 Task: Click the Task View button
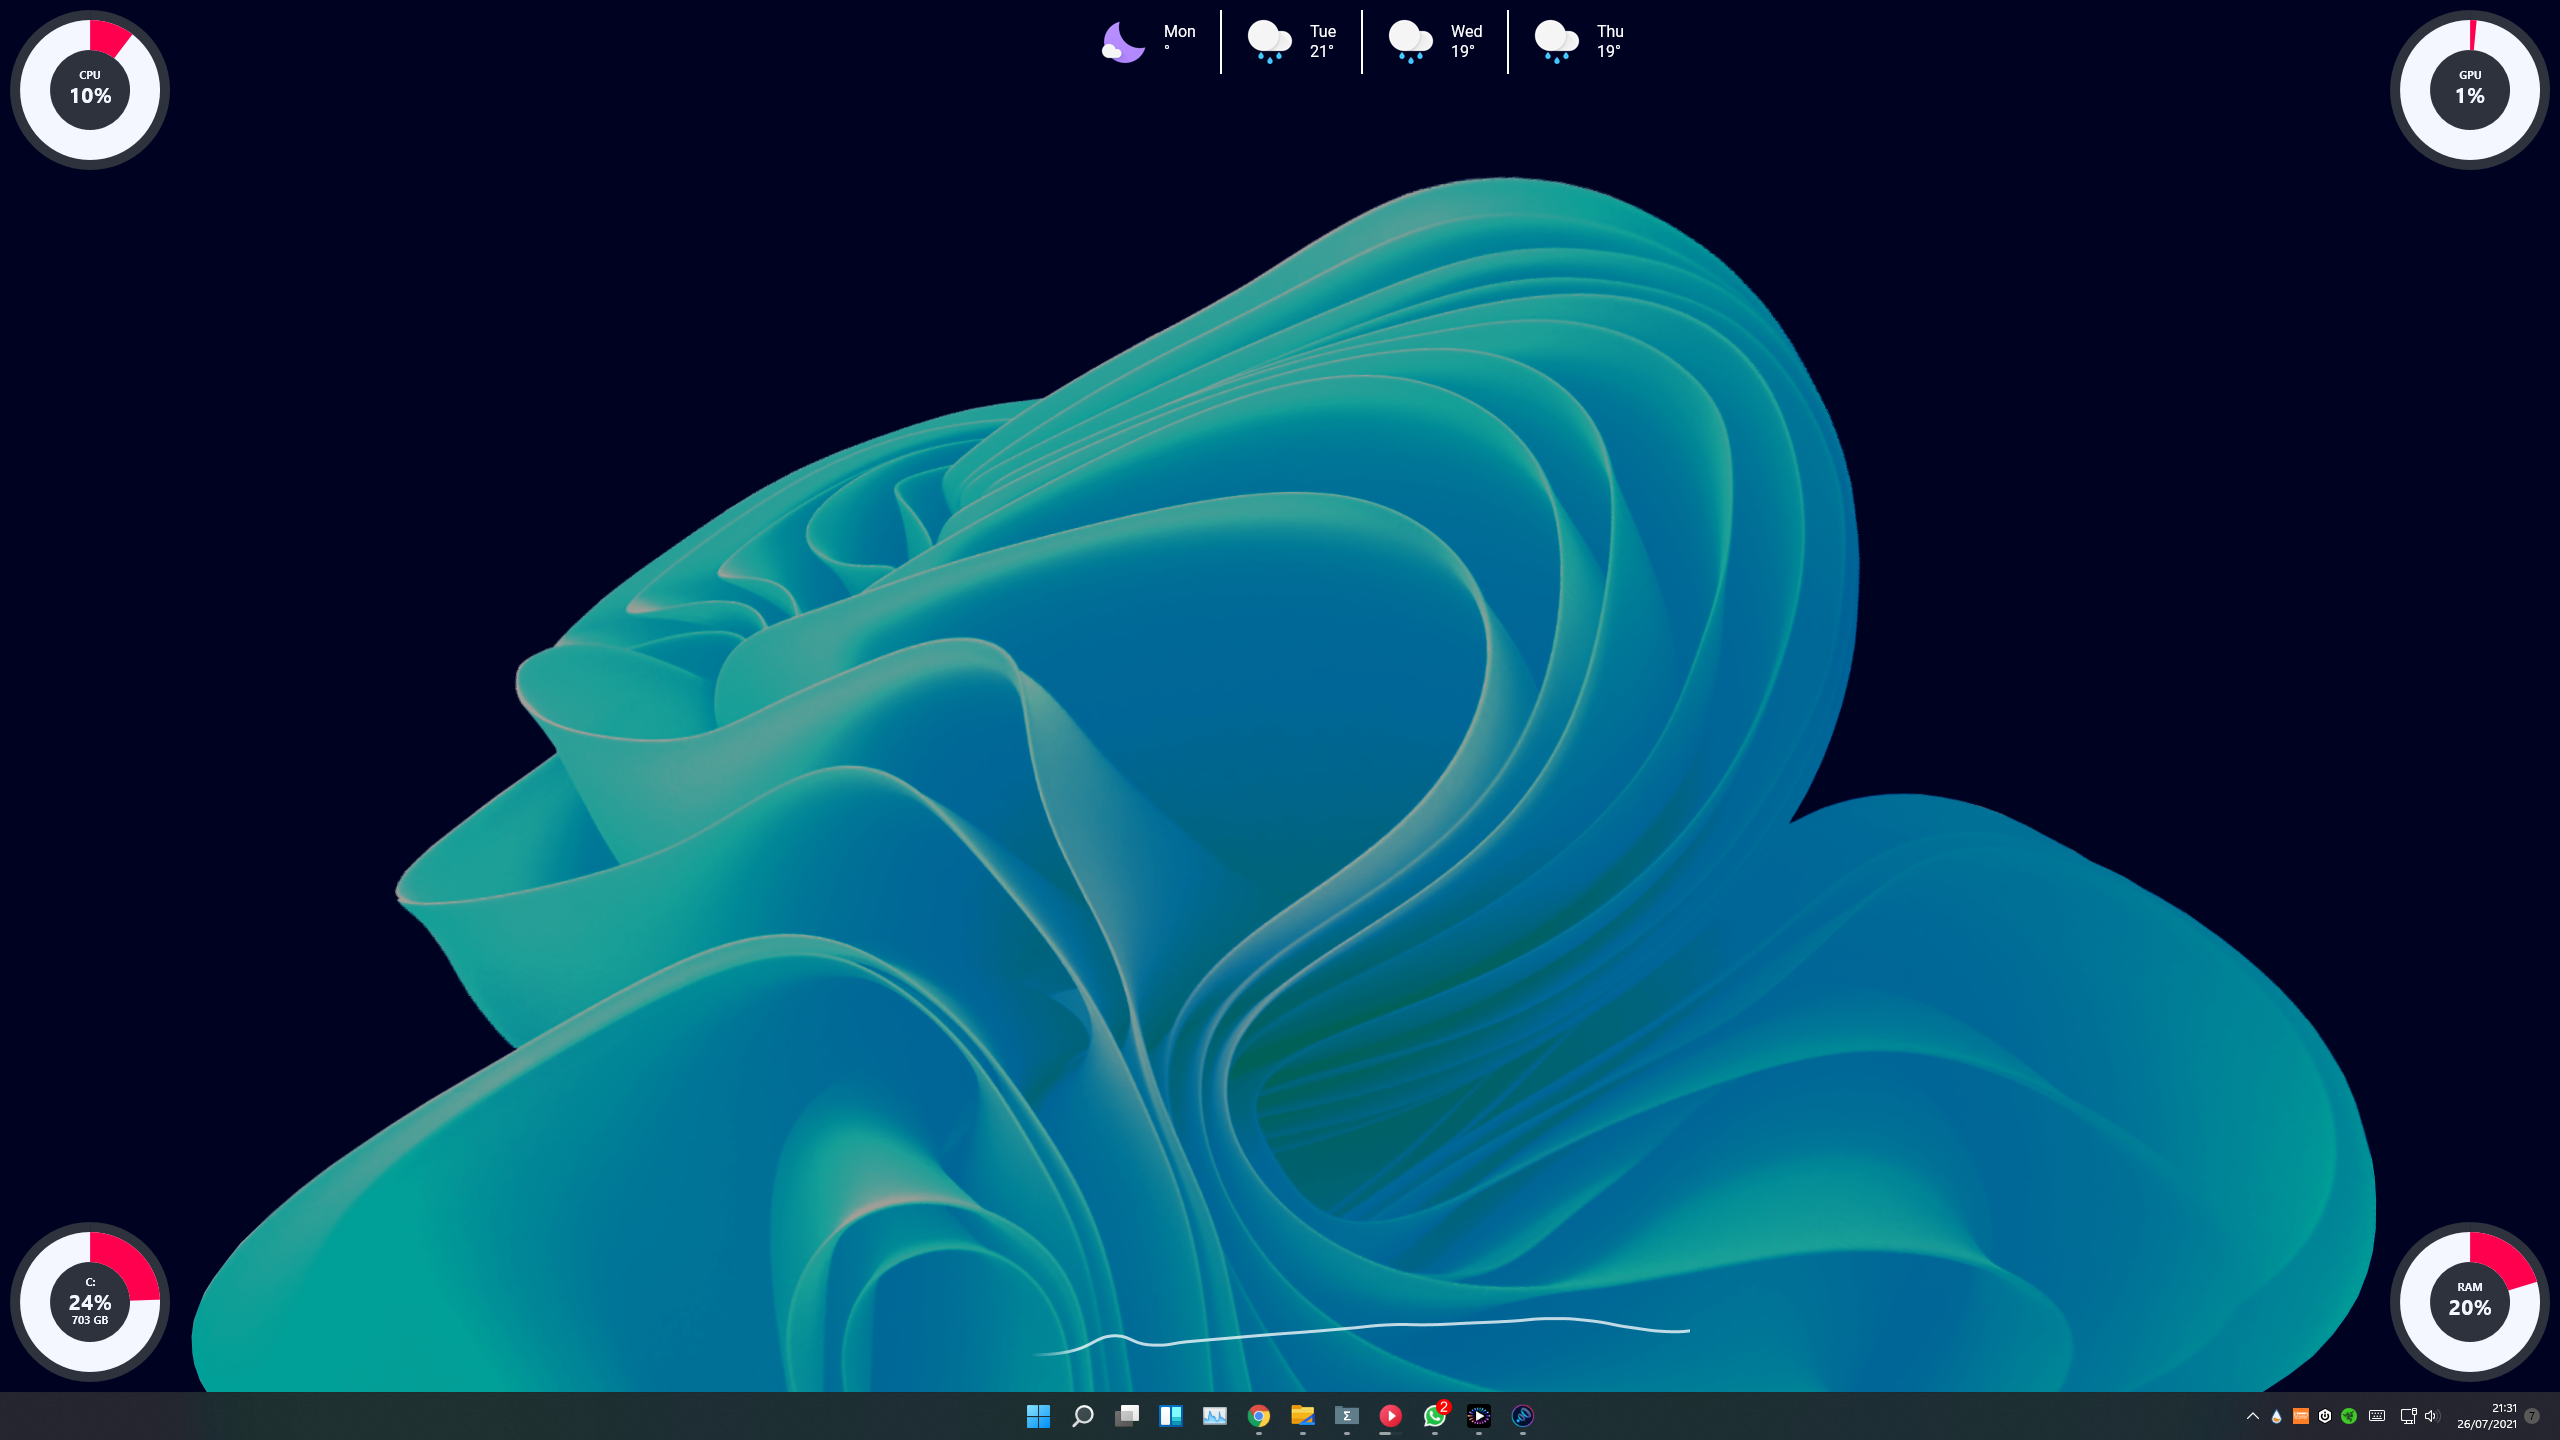(x=1125, y=1415)
